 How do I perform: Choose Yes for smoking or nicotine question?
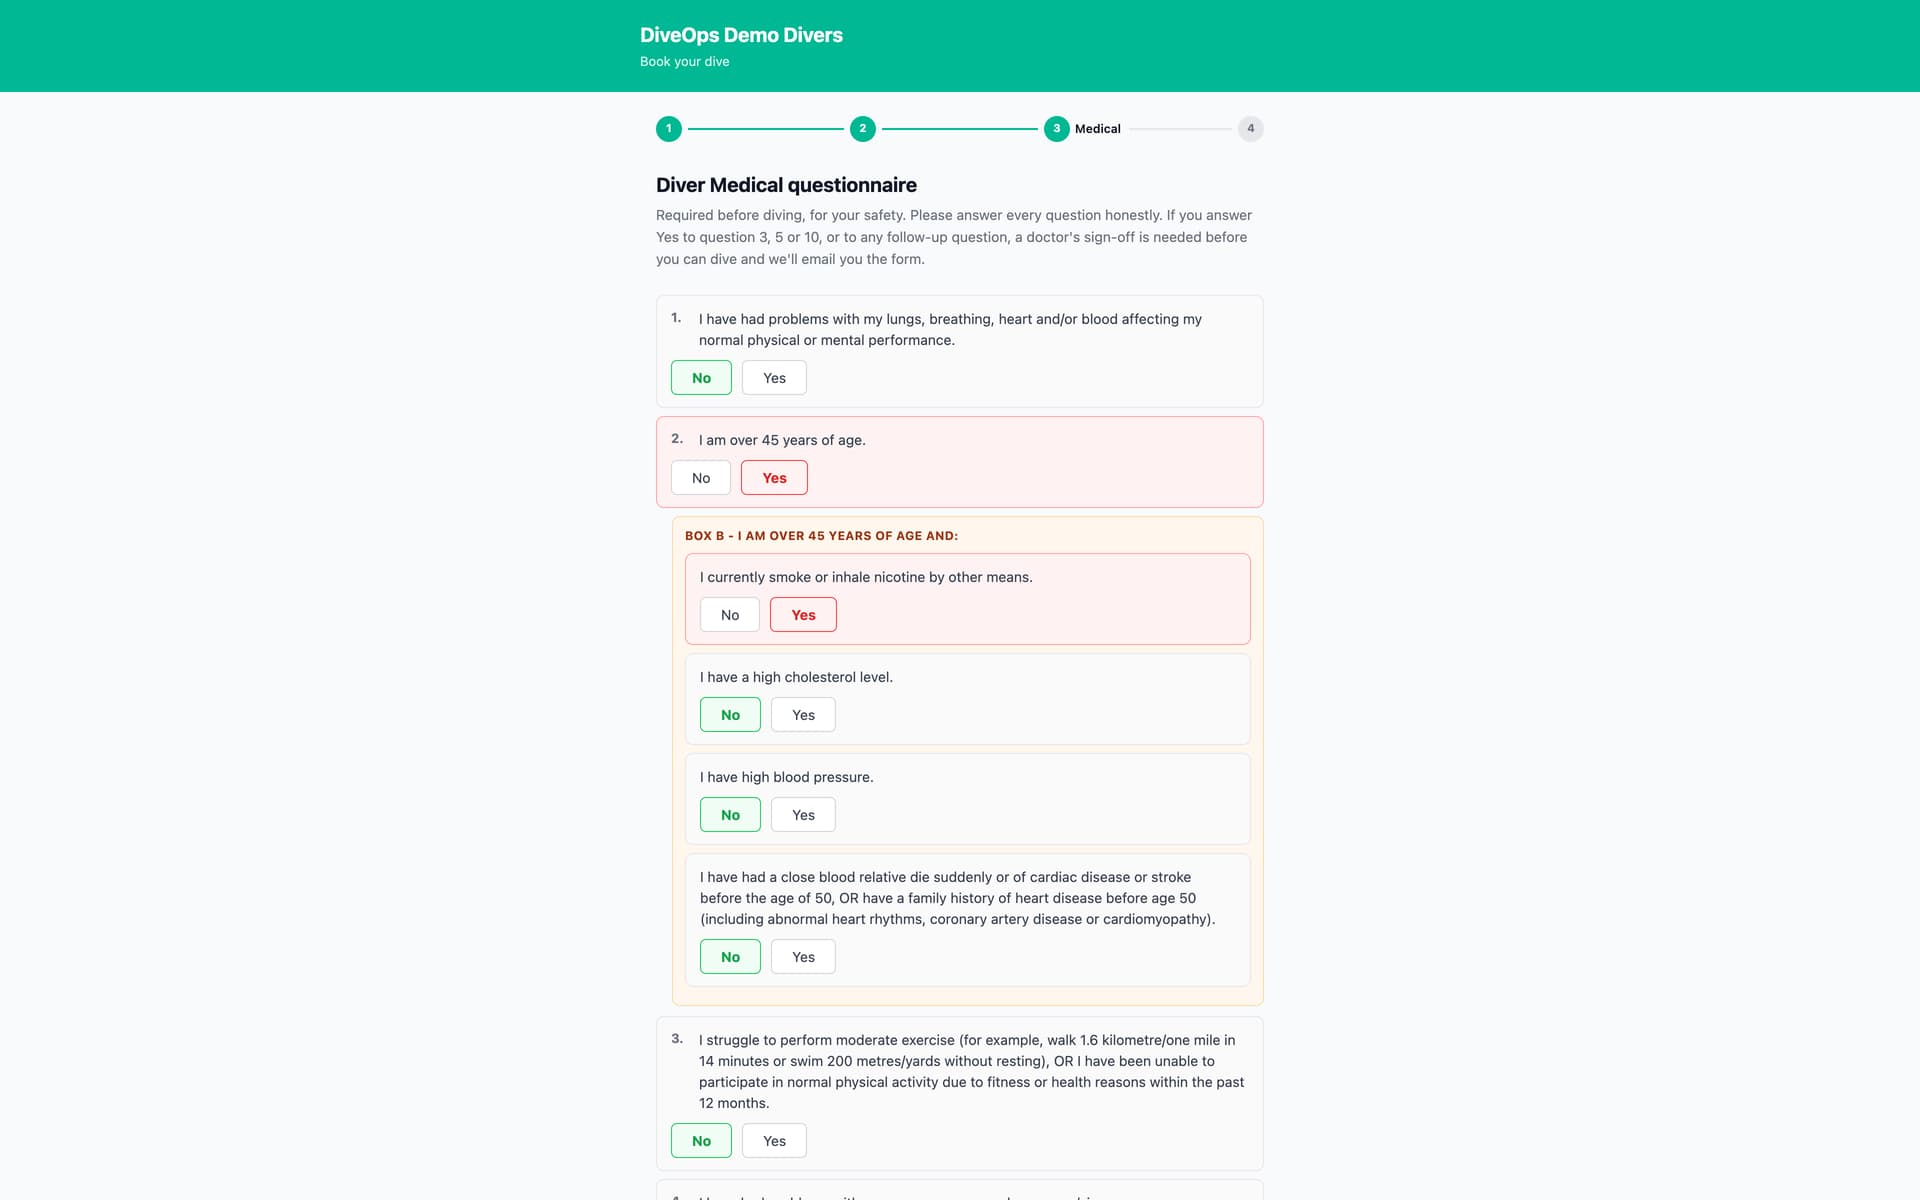(803, 615)
